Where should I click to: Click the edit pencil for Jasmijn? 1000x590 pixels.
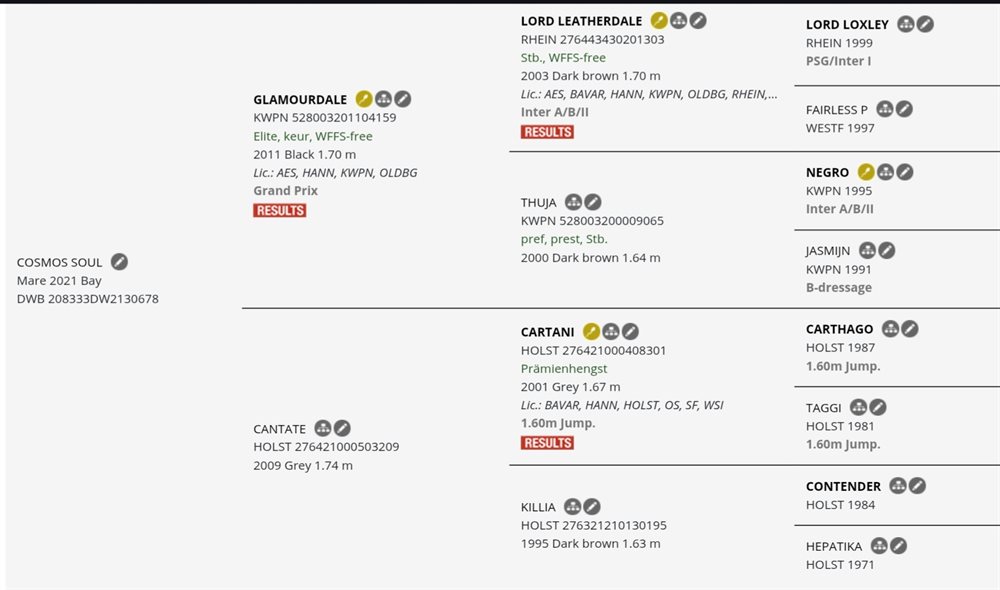click(x=887, y=250)
